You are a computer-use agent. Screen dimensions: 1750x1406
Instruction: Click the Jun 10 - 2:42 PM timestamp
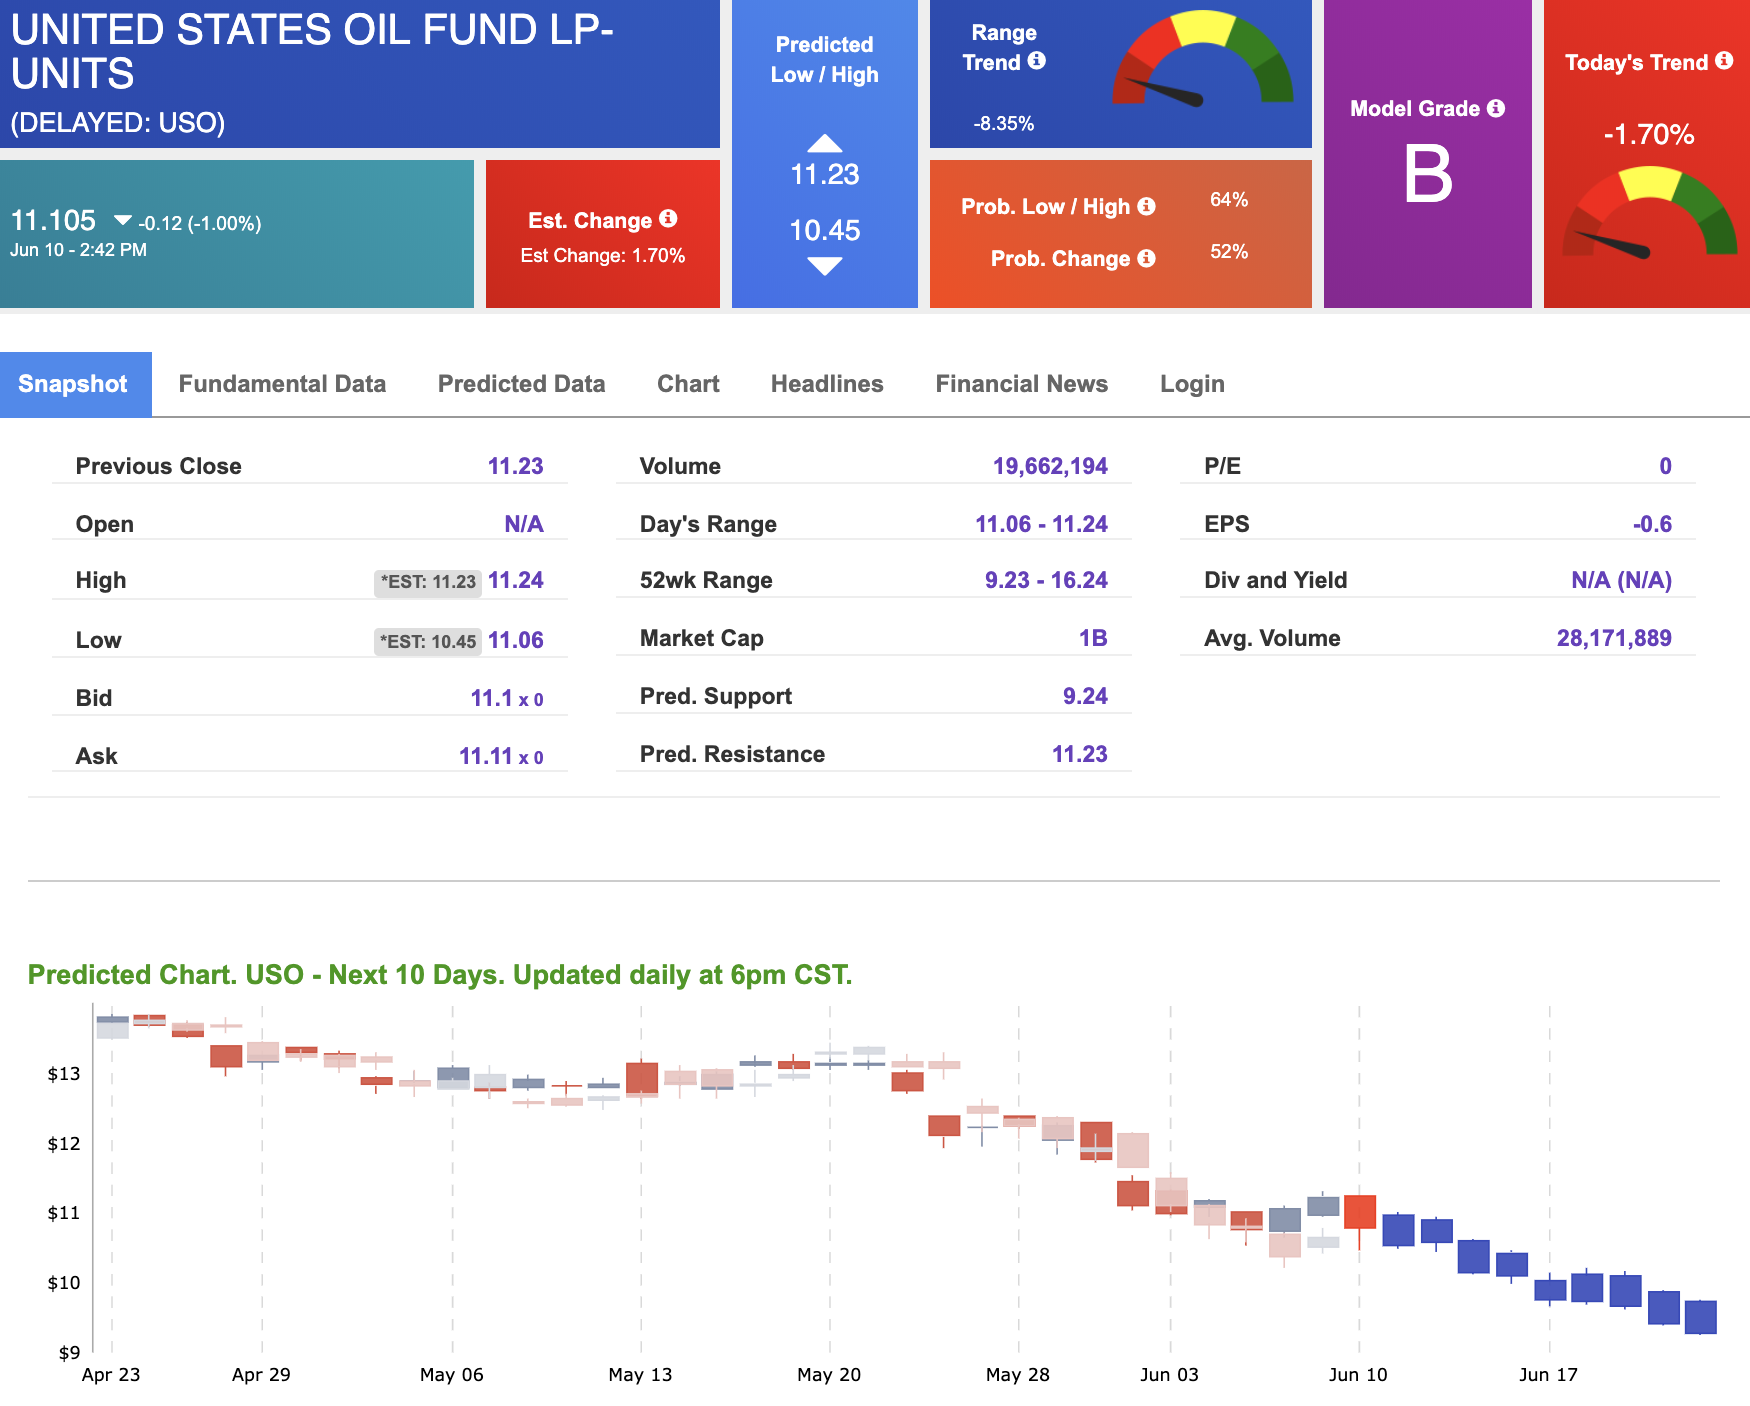[78, 249]
